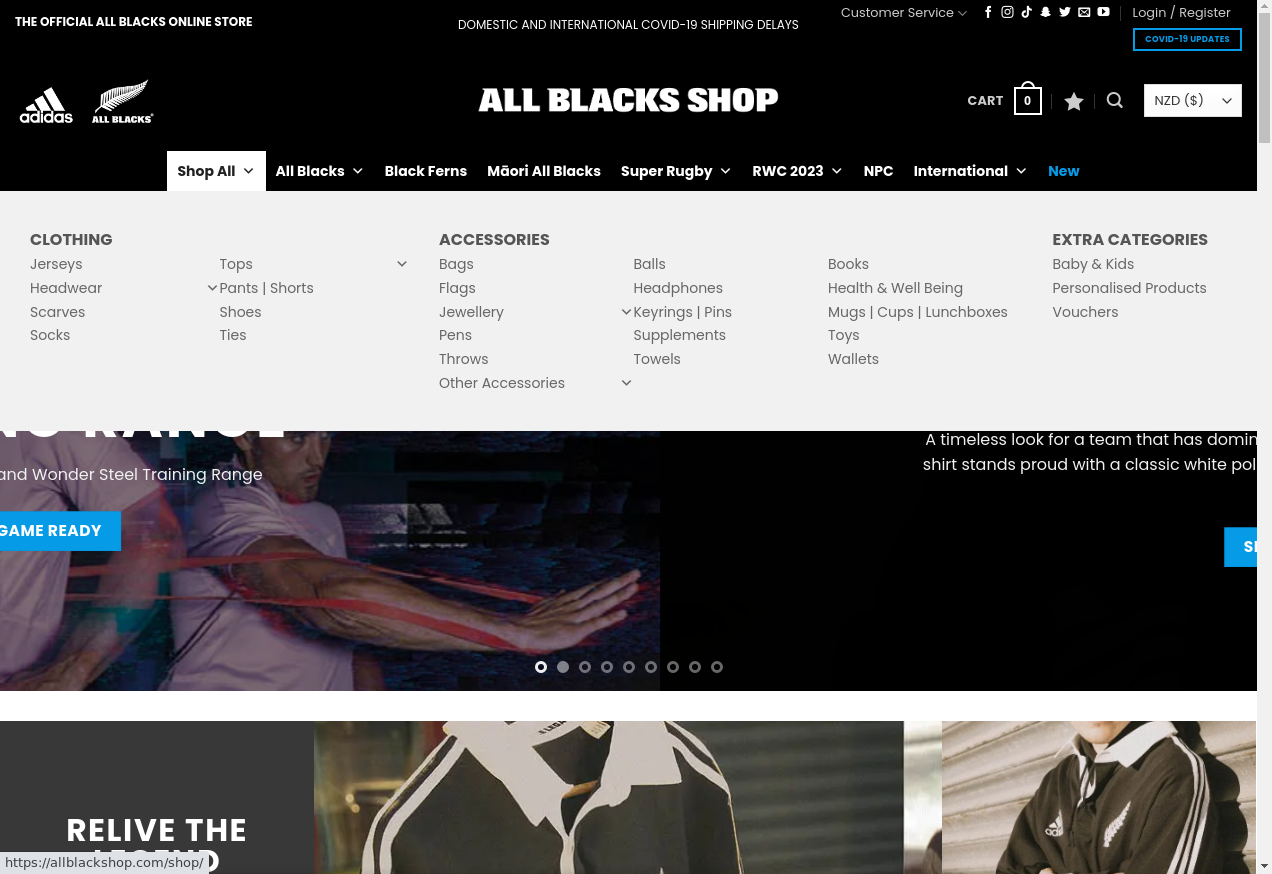The image size is (1272, 874).
Task: Open the wishlist star icon
Action: point(1074,101)
